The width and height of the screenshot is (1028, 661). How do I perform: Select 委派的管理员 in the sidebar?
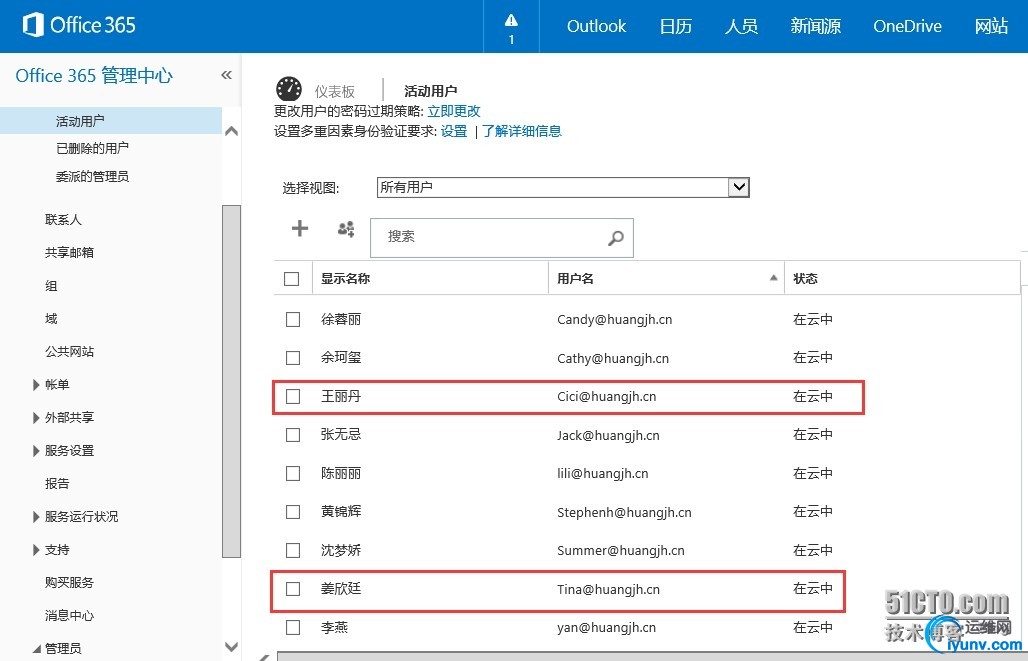pos(92,176)
